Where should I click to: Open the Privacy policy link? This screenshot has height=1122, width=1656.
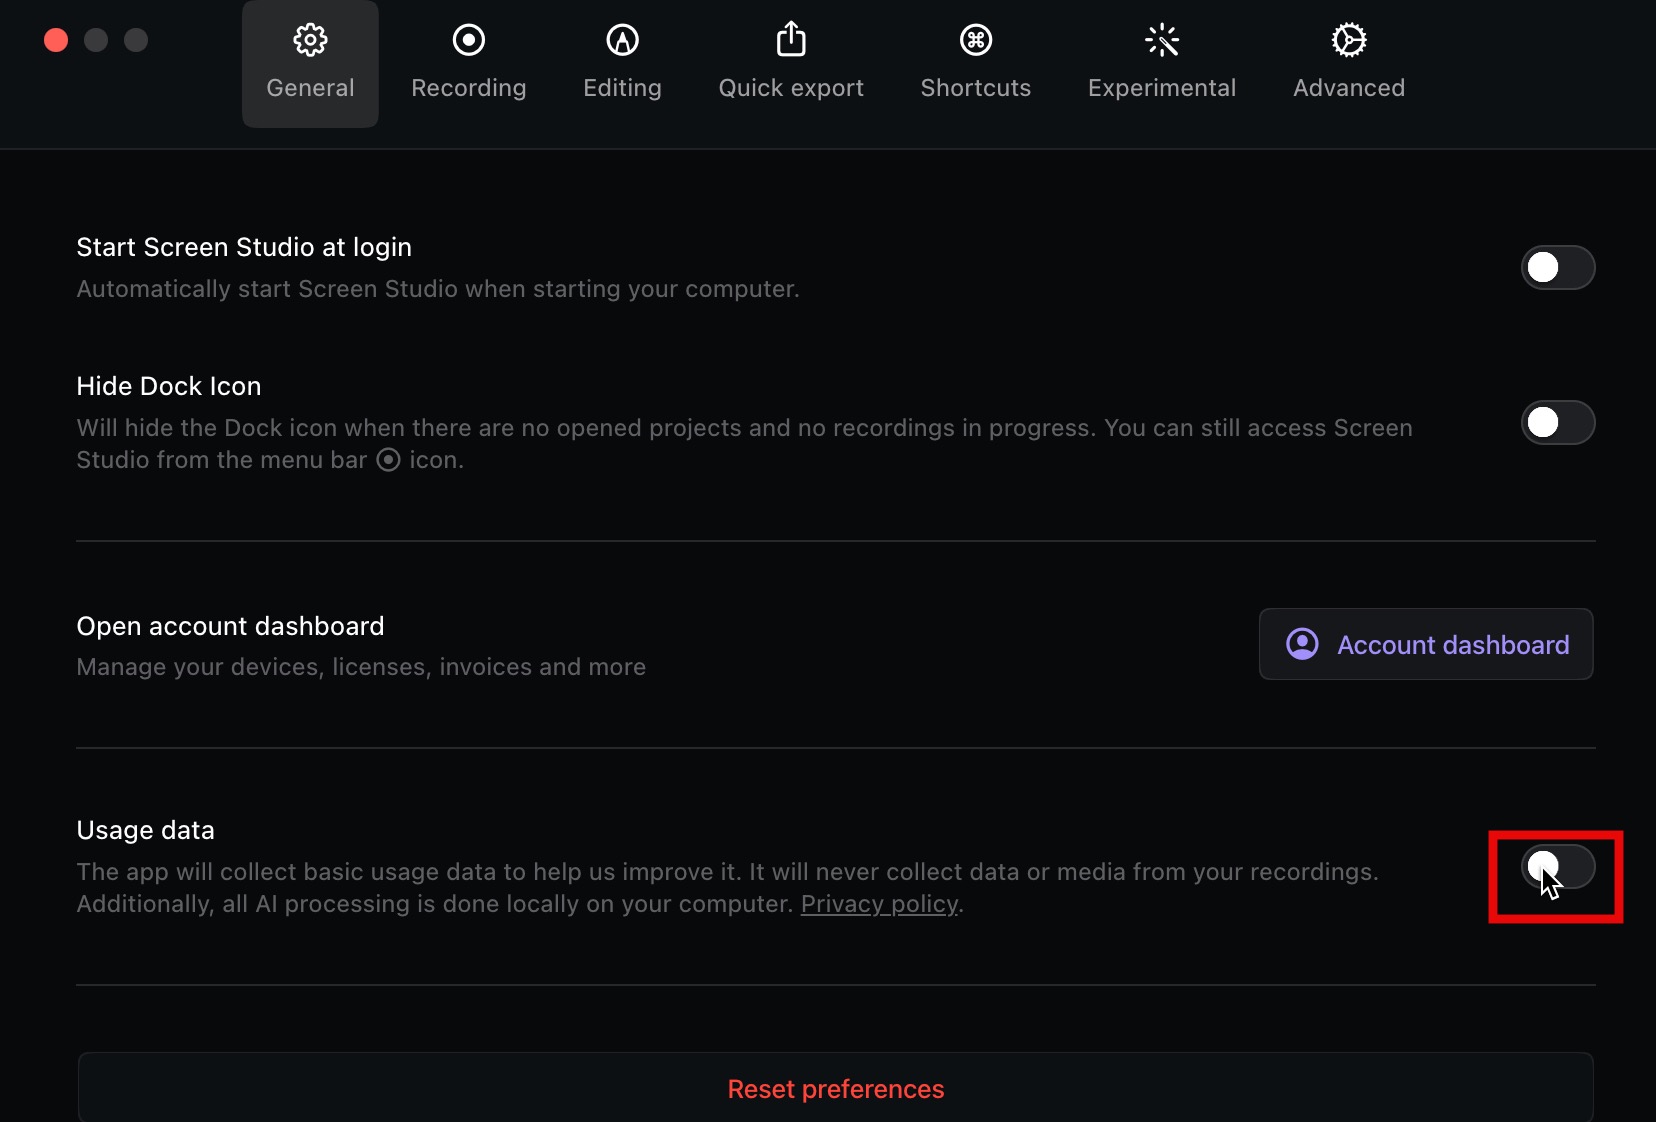click(879, 904)
